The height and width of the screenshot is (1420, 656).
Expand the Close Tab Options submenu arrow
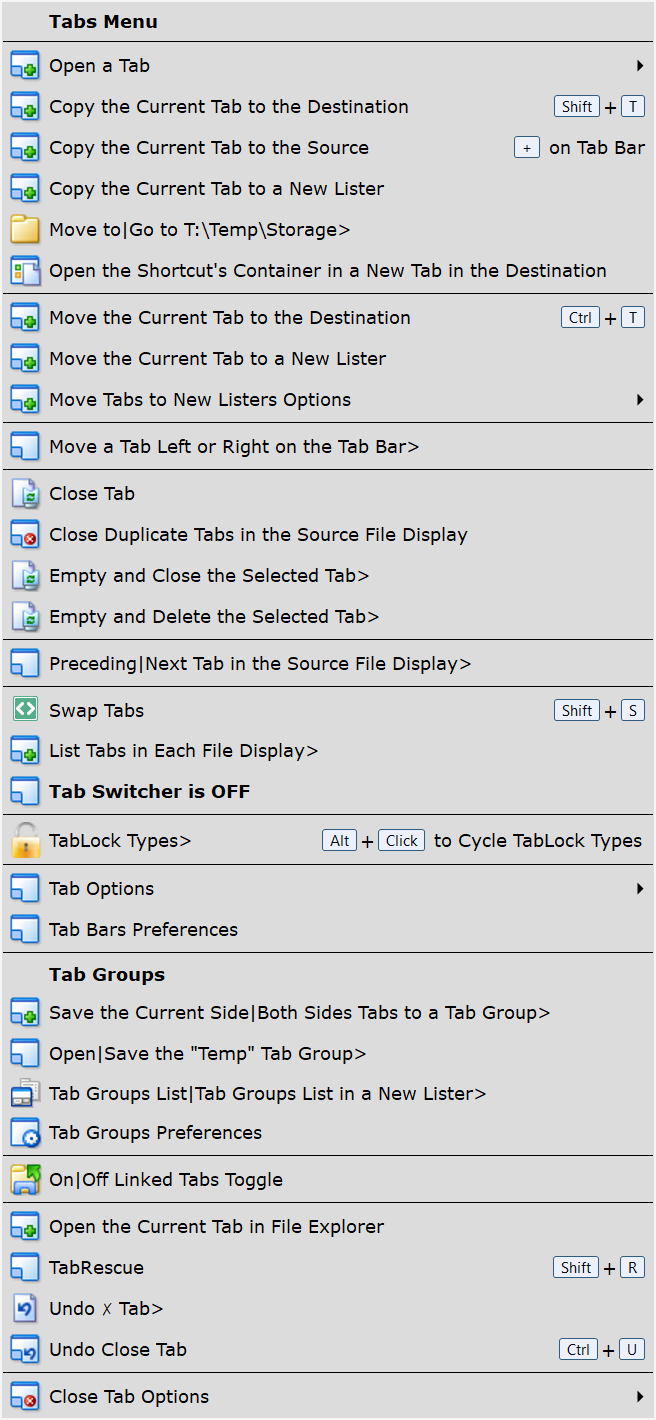(639, 1397)
